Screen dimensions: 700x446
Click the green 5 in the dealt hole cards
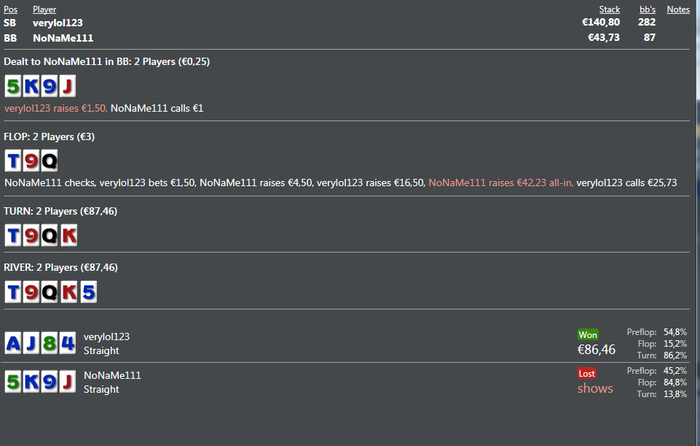pos(13,85)
